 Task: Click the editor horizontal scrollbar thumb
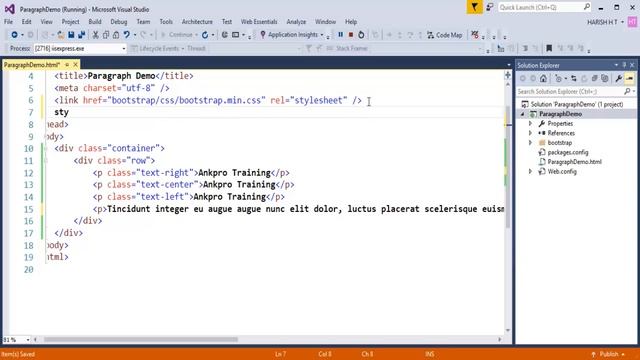141,340
